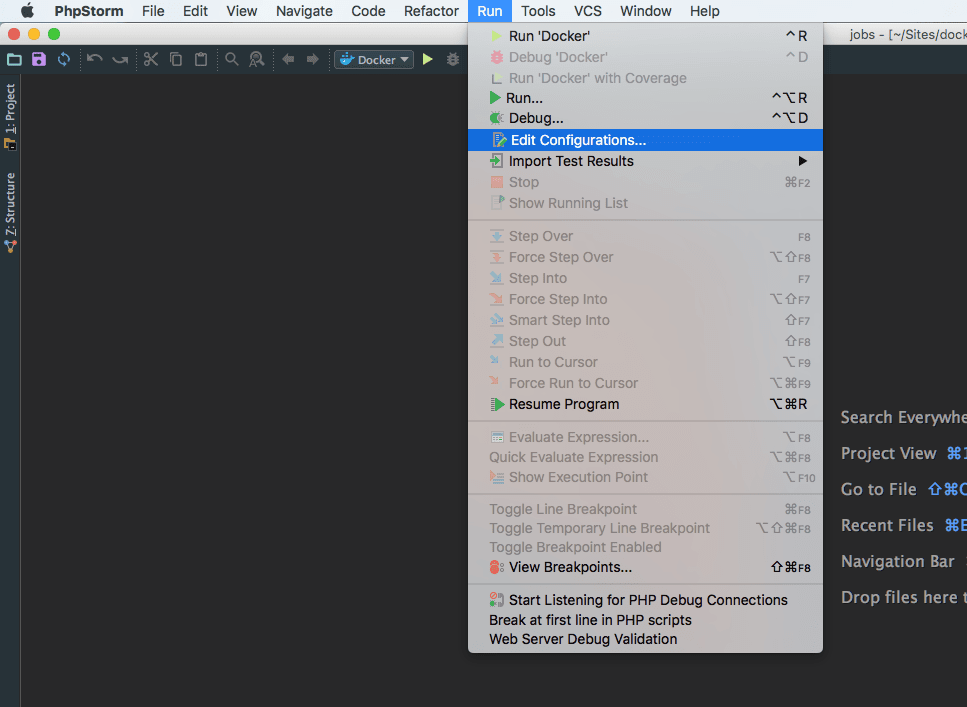Viewport: 967px width, 707px height.
Task: Select Edit Configurations... in Run menu
Action: click(x=645, y=140)
